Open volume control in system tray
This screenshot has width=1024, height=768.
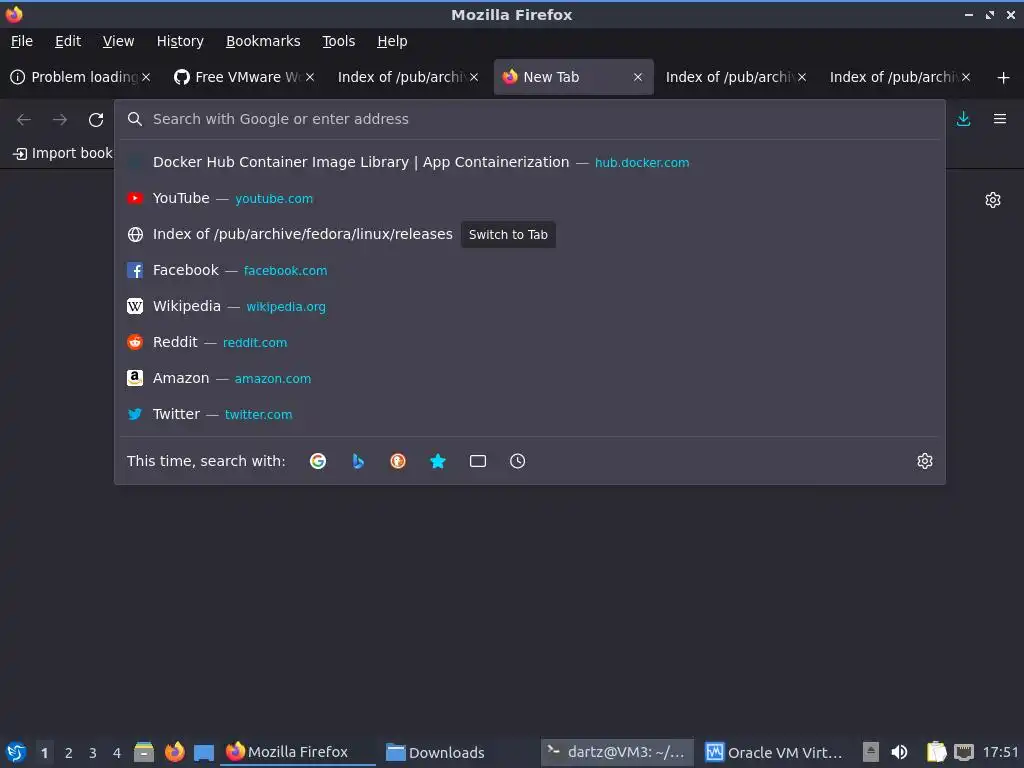pyautogui.click(x=899, y=752)
